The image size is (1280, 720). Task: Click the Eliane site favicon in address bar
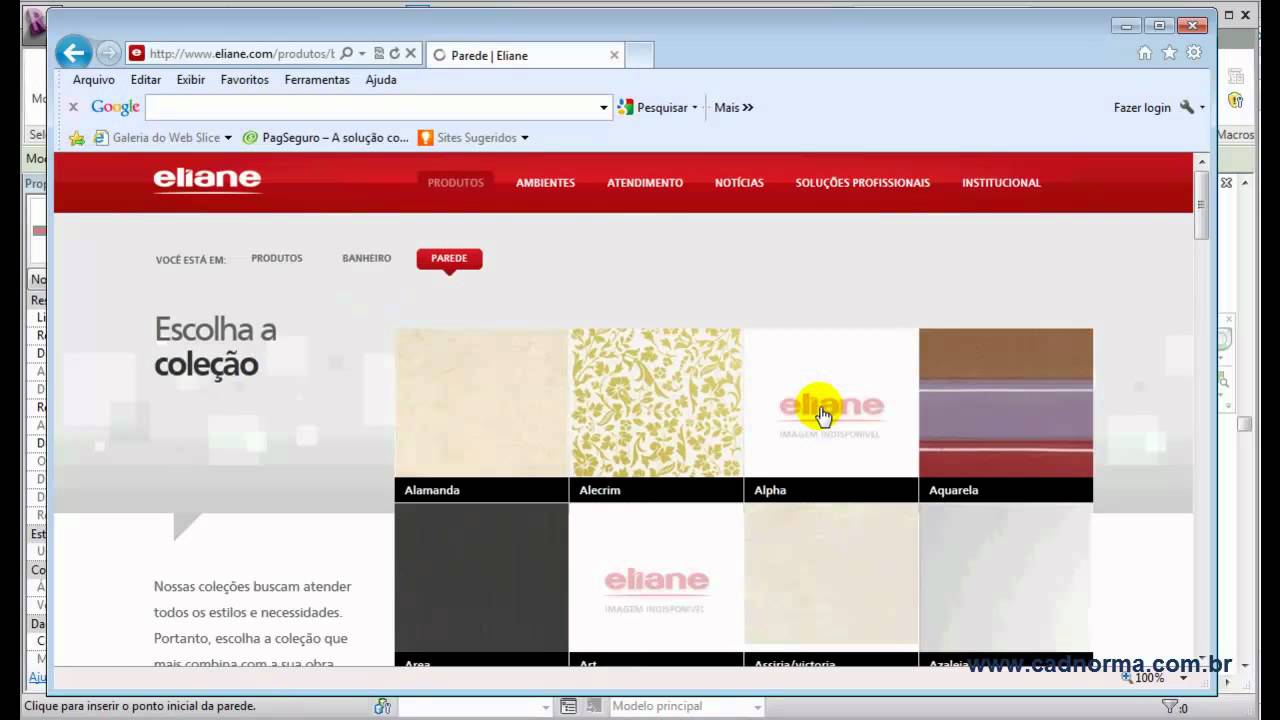pos(136,54)
